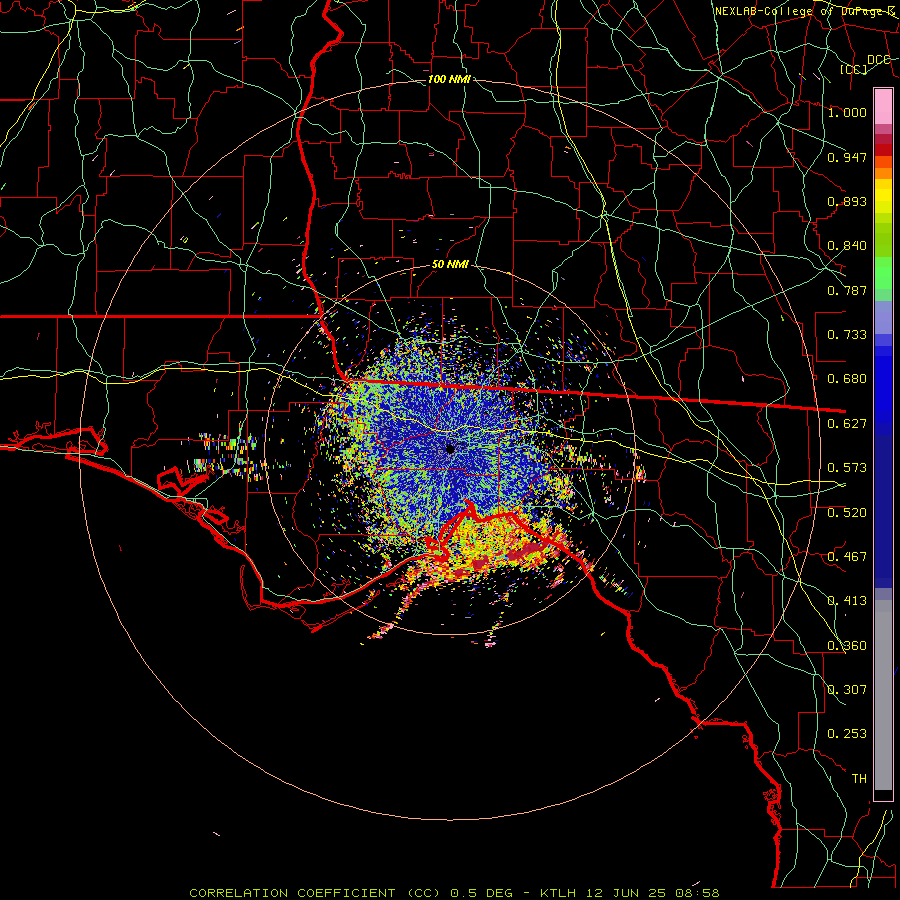The height and width of the screenshot is (900, 900).
Task: Select the 0.680 scale value
Action: coord(847,379)
